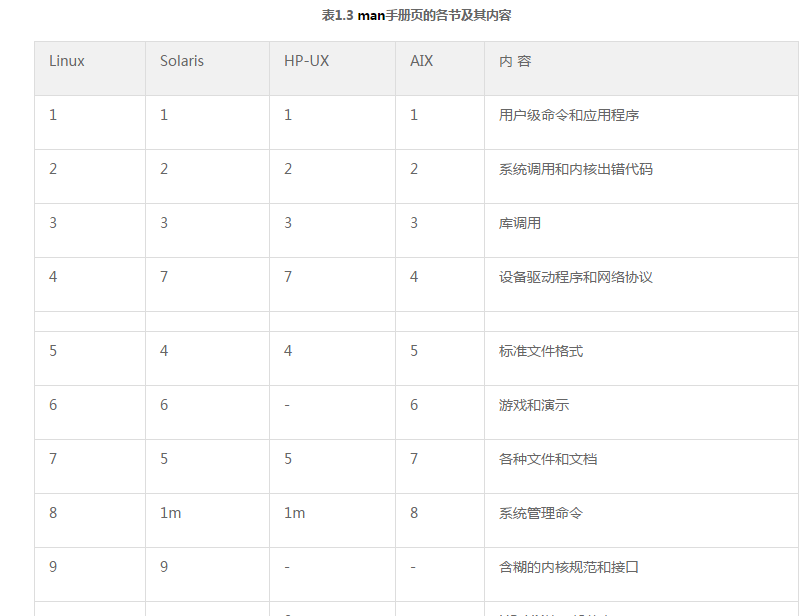The image size is (809, 616).
Task: Select AIX value 7 in 各种文件和文档 row
Action: point(414,459)
